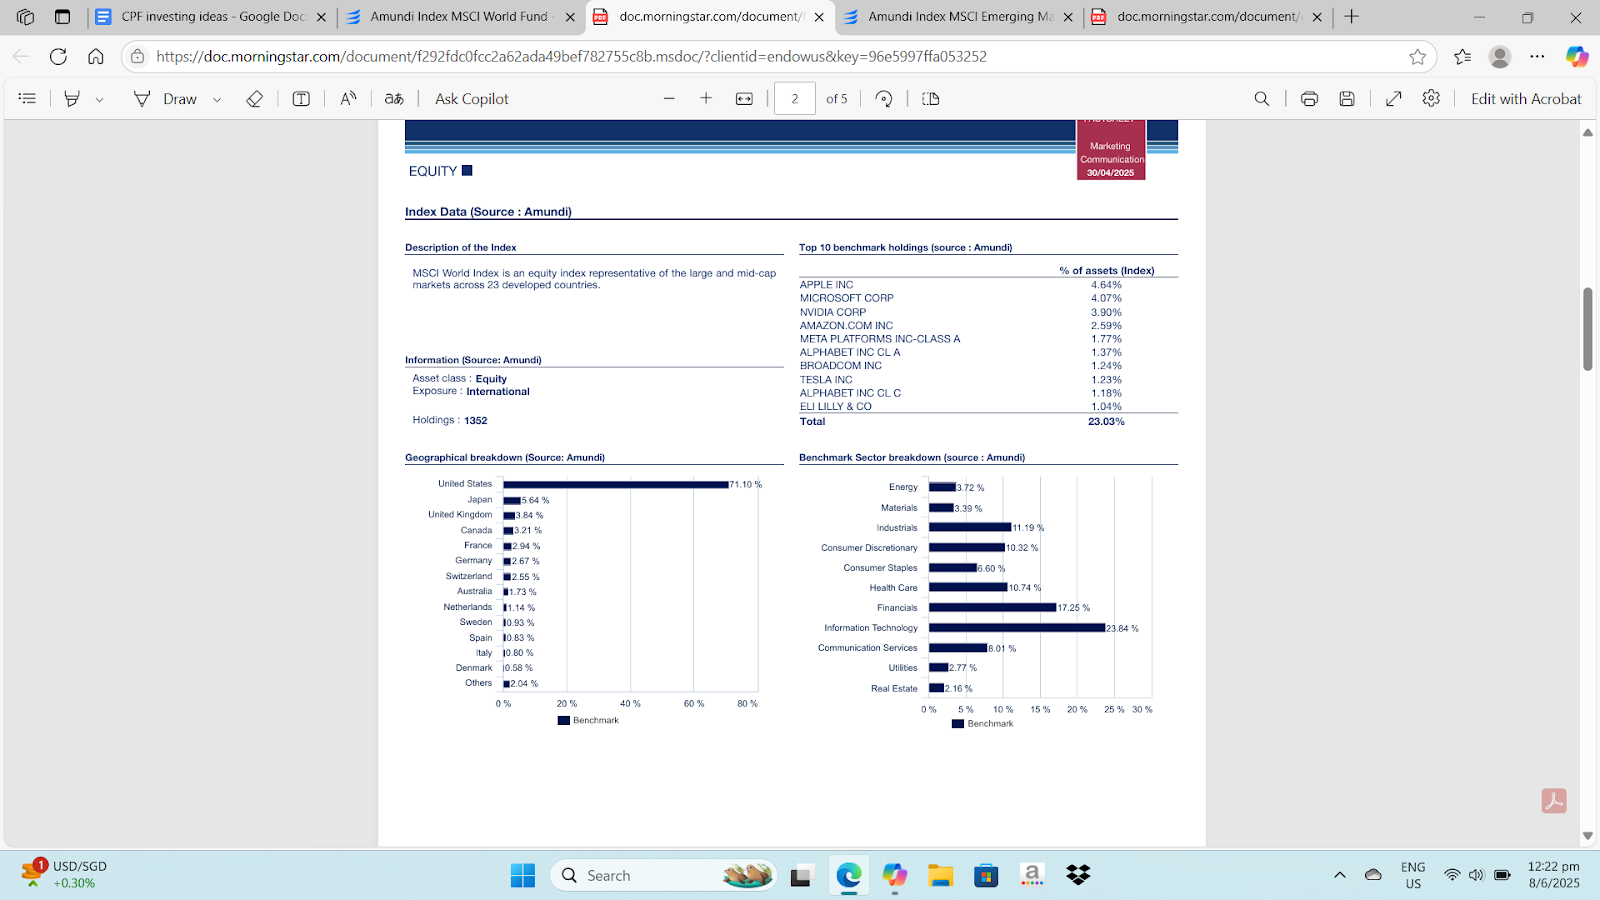Screen dimensions: 1600x900
Task: Click the taskbar Search box
Action: (664, 876)
